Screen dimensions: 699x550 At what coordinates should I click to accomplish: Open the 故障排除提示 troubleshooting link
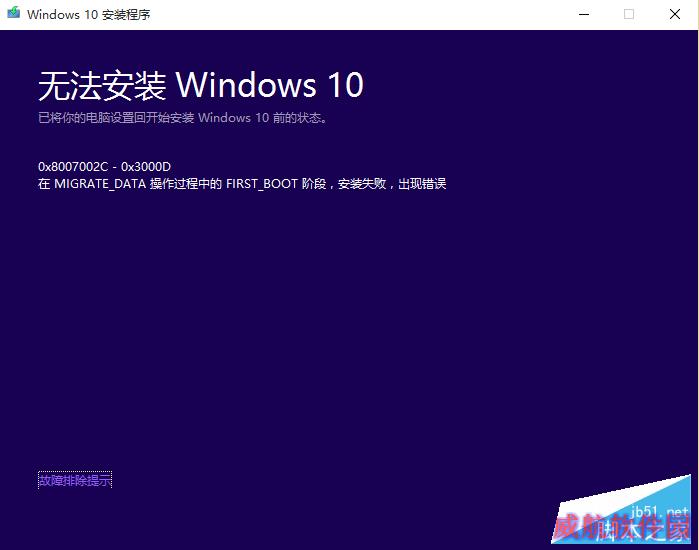(x=75, y=480)
